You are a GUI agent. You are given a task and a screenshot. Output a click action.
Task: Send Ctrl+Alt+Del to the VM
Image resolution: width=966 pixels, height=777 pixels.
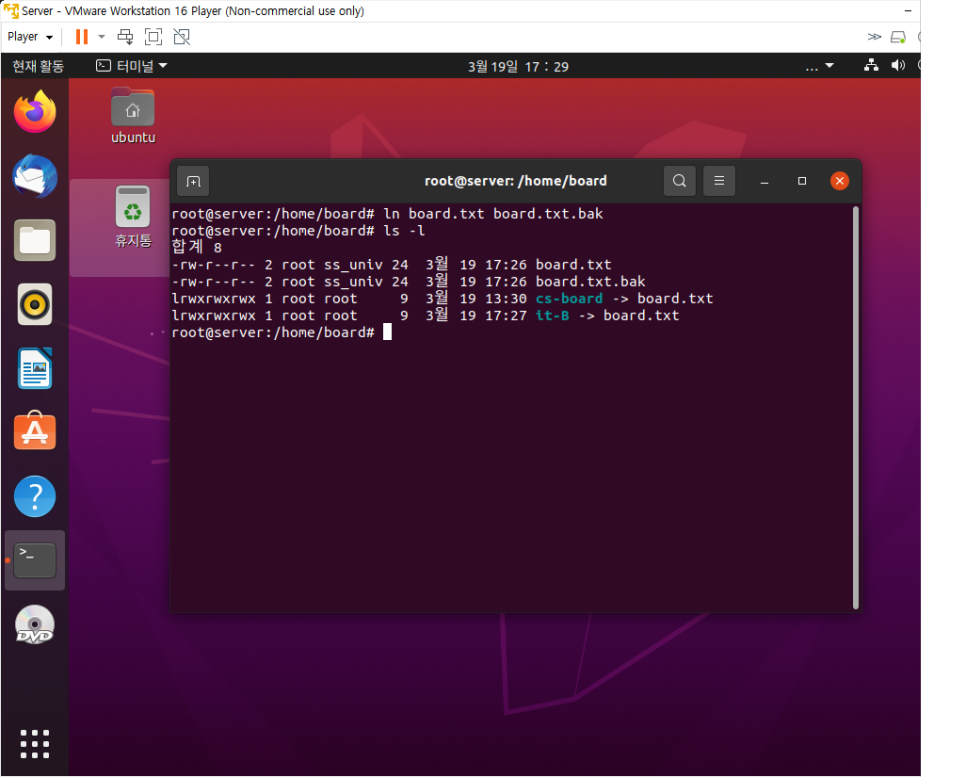click(x=125, y=37)
